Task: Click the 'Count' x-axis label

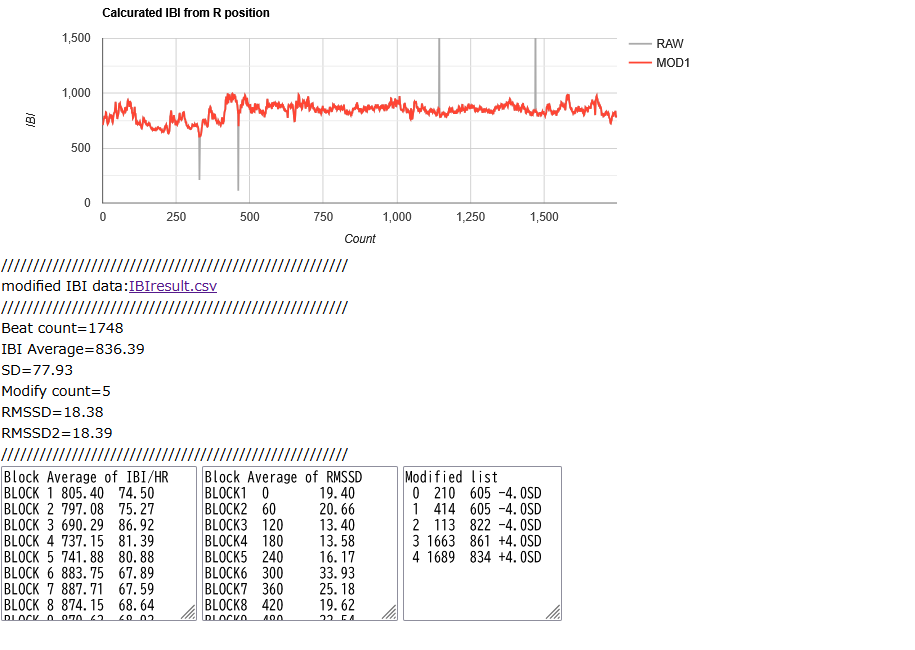Action: pos(360,239)
